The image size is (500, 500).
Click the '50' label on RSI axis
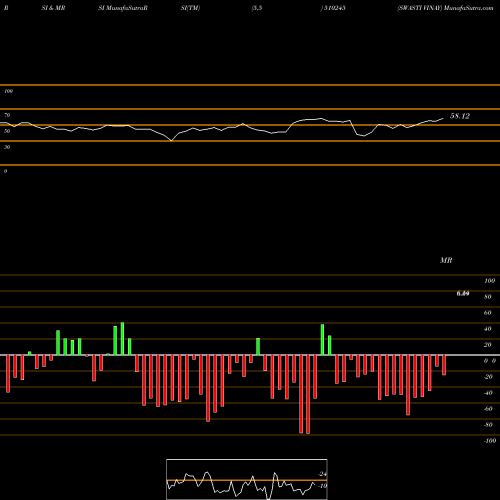click(x=7, y=131)
